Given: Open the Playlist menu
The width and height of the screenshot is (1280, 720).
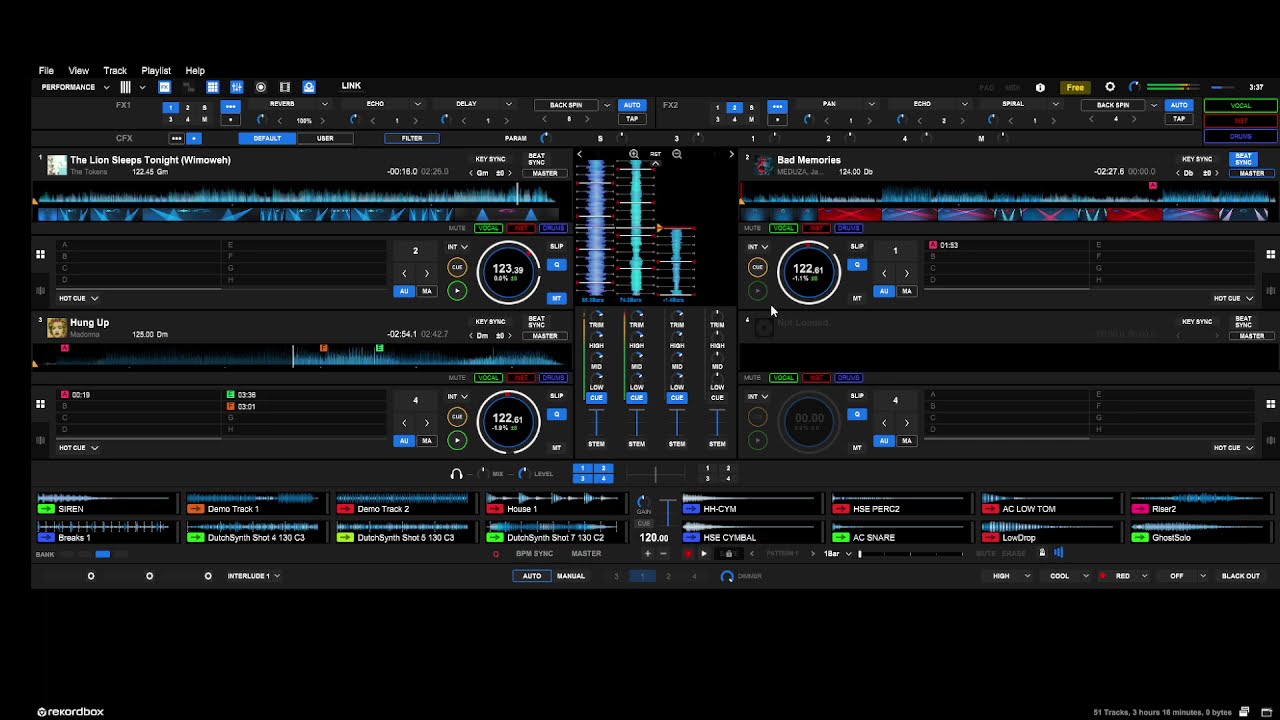Looking at the screenshot, I should (156, 71).
